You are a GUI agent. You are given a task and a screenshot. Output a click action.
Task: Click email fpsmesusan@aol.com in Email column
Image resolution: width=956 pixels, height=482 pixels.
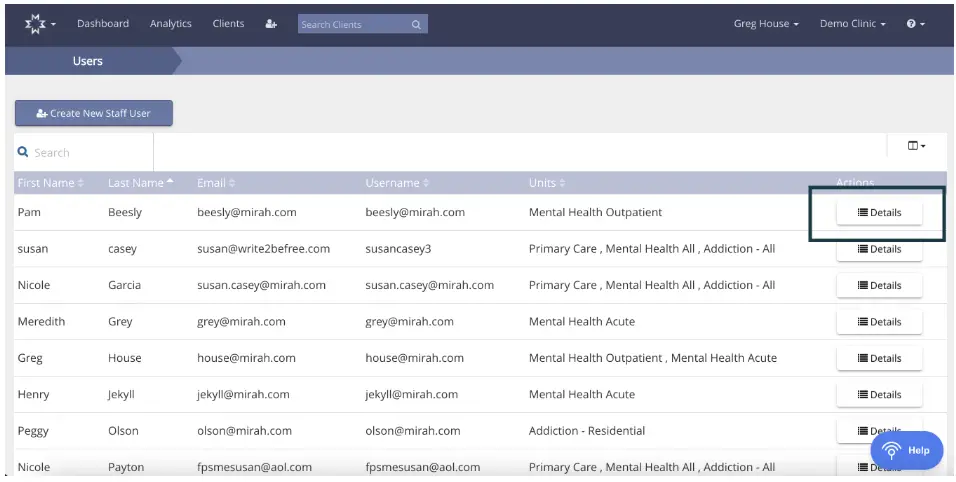[254, 467]
